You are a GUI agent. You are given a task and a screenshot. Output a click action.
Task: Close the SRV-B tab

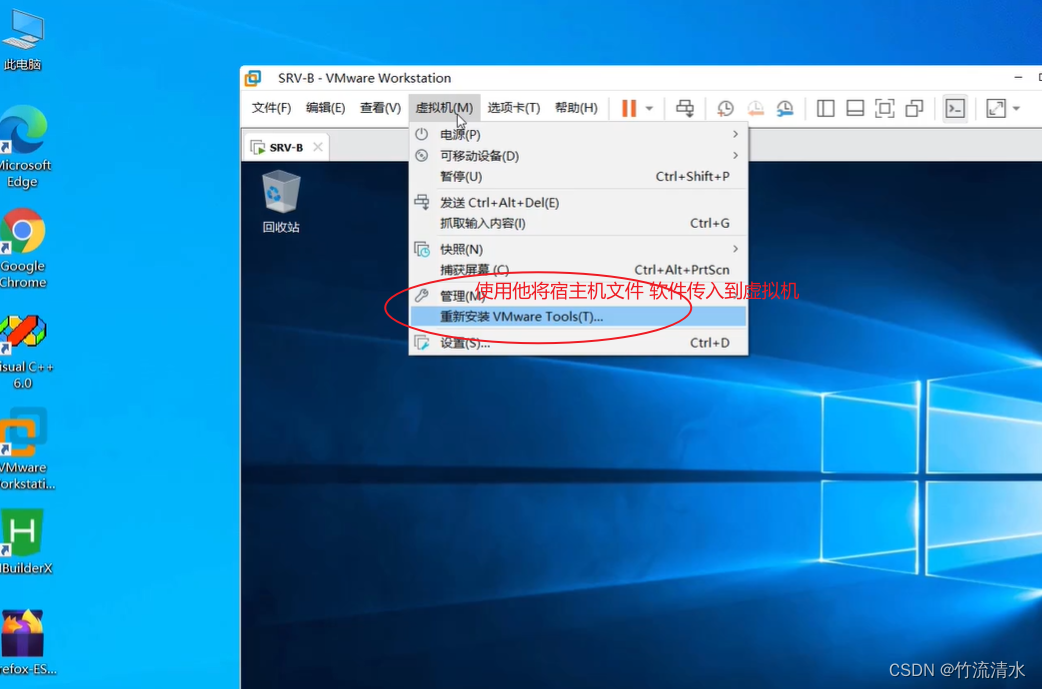[x=318, y=147]
